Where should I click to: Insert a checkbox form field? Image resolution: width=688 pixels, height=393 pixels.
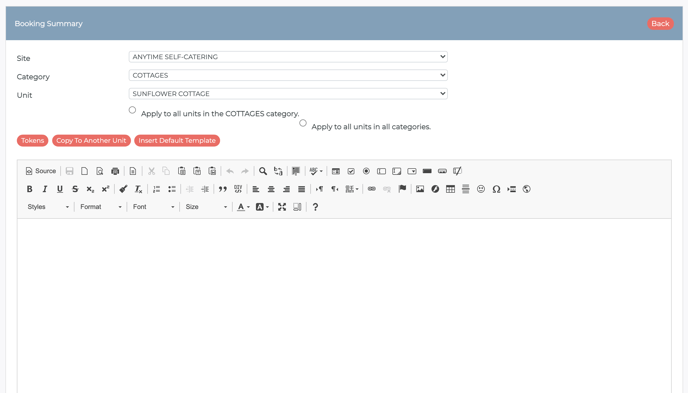coord(351,171)
